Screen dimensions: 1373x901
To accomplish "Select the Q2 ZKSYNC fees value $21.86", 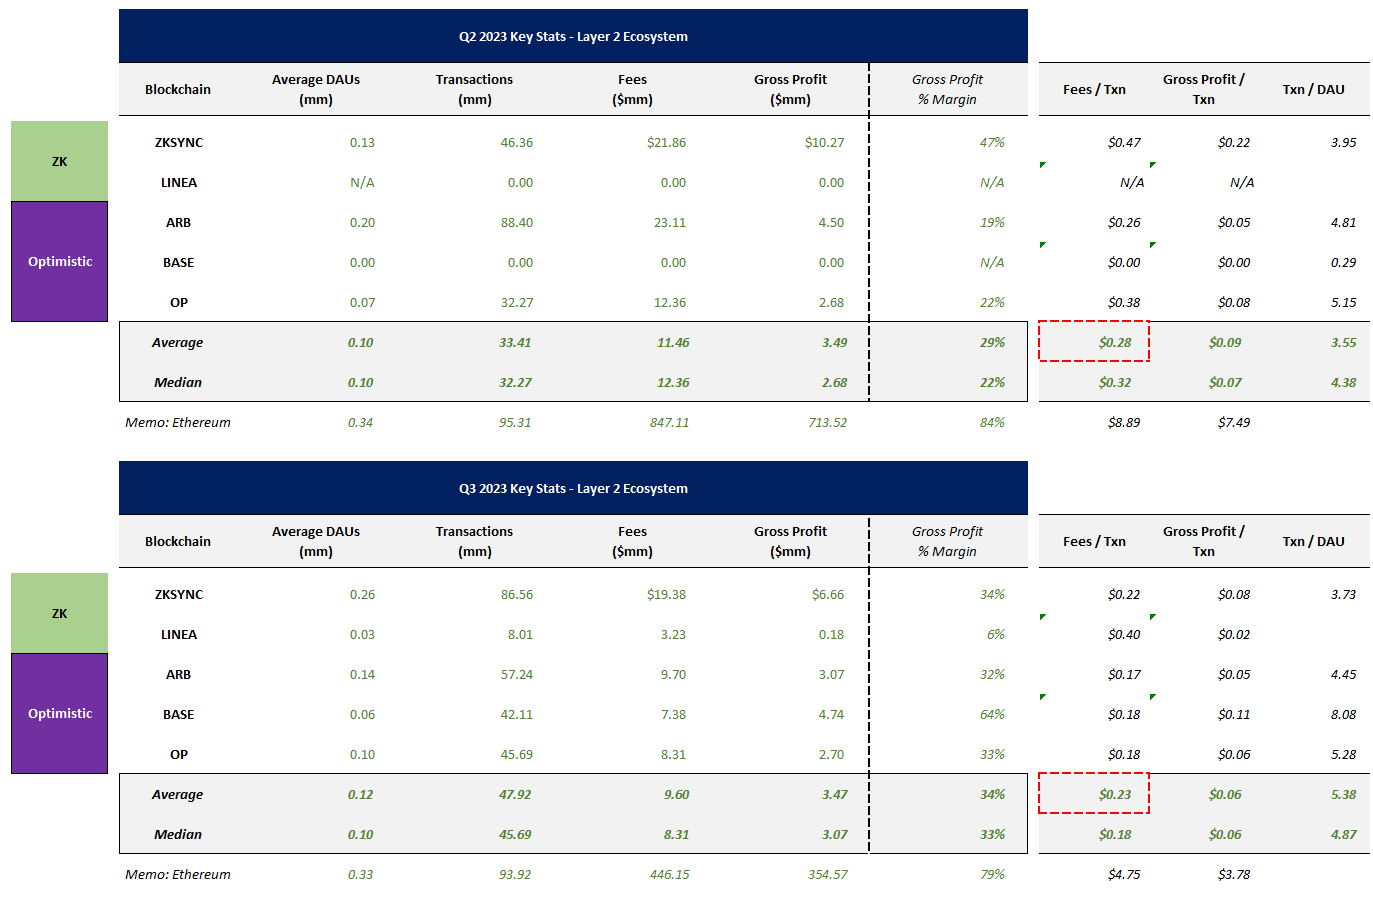I will click(x=666, y=142).
